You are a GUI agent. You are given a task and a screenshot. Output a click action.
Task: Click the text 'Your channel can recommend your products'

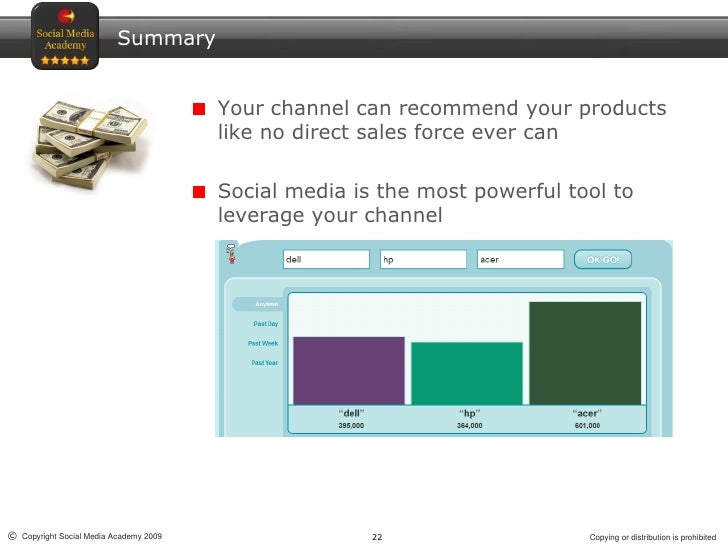pyautogui.click(x=442, y=108)
